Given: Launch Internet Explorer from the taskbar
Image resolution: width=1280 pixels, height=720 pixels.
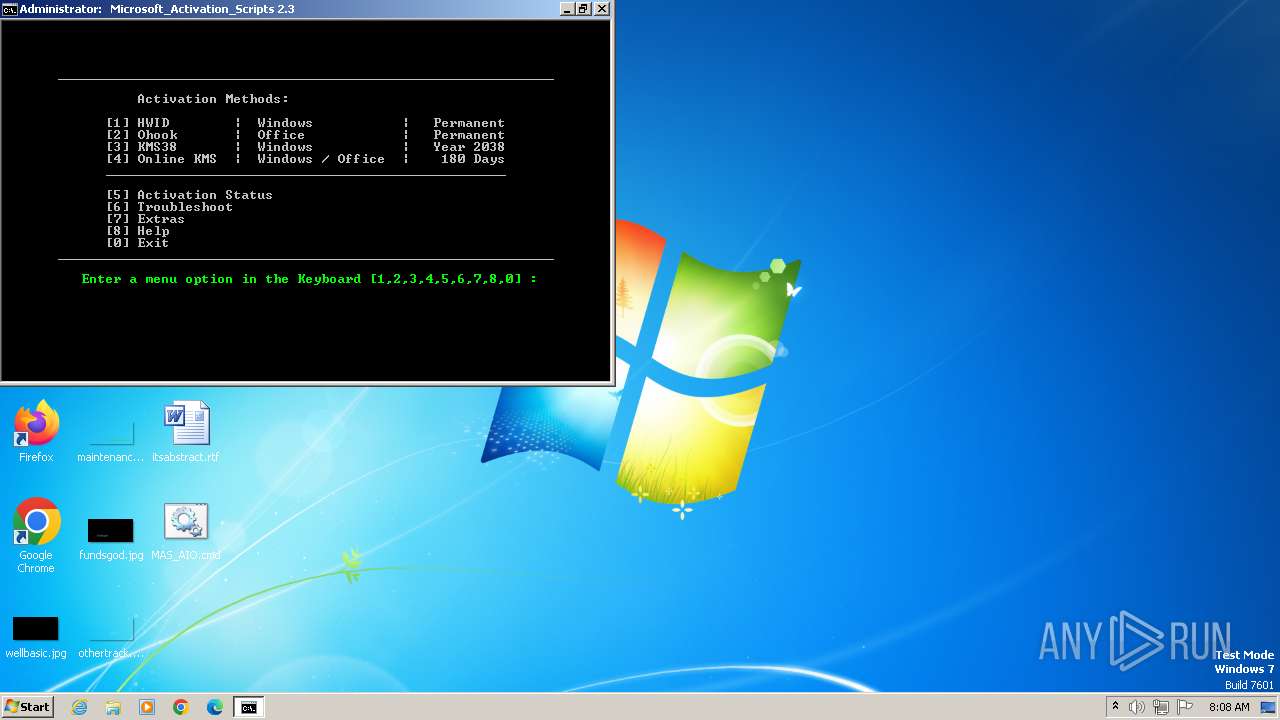Looking at the screenshot, I should click(79, 707).
